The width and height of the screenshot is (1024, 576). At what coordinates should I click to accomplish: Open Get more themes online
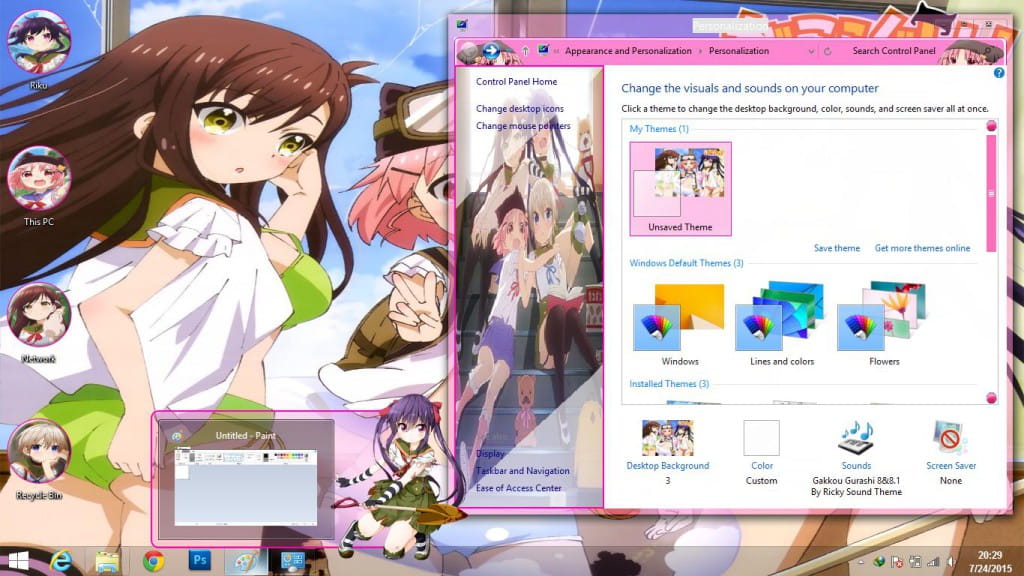pyautogui.click(x=922, y=247)
